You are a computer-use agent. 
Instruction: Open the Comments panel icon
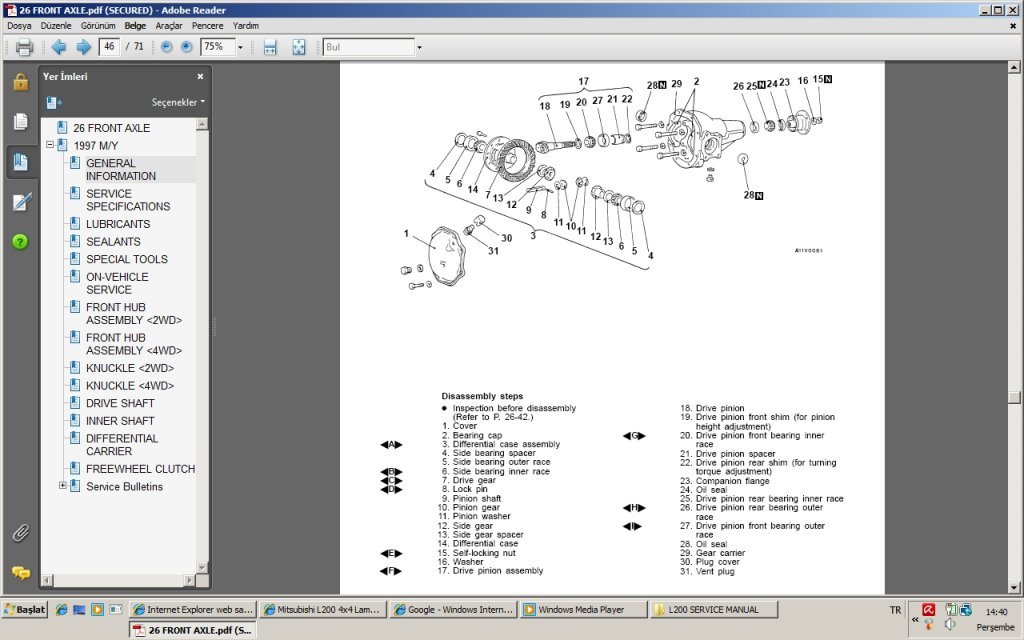tap(20, 573)
